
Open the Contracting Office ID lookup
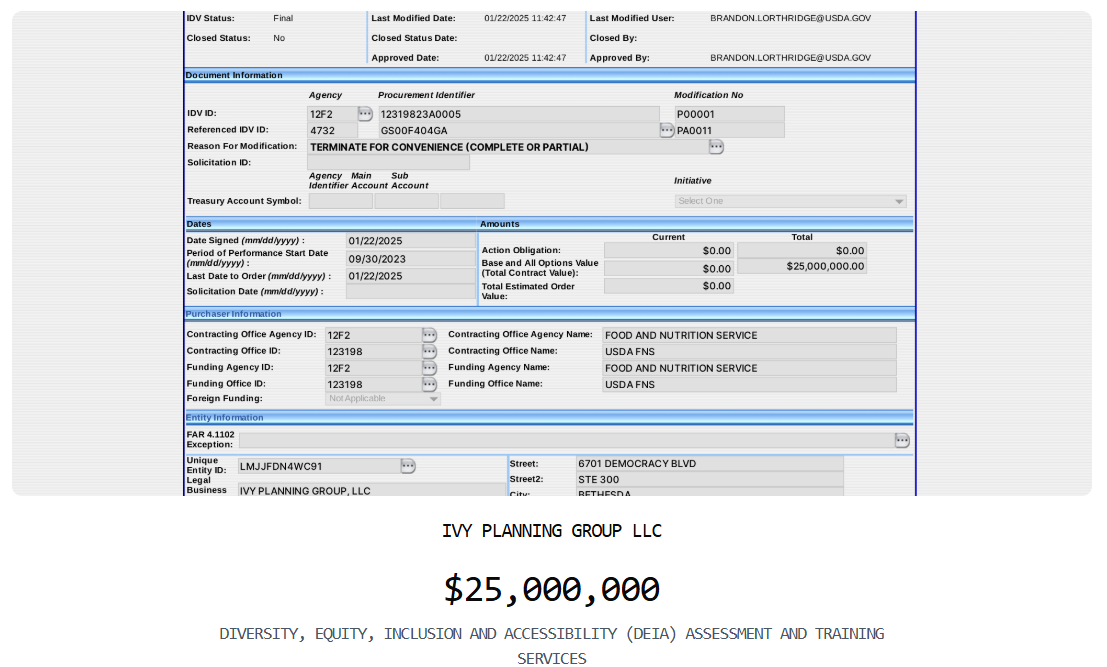click(x=429, y=351)
